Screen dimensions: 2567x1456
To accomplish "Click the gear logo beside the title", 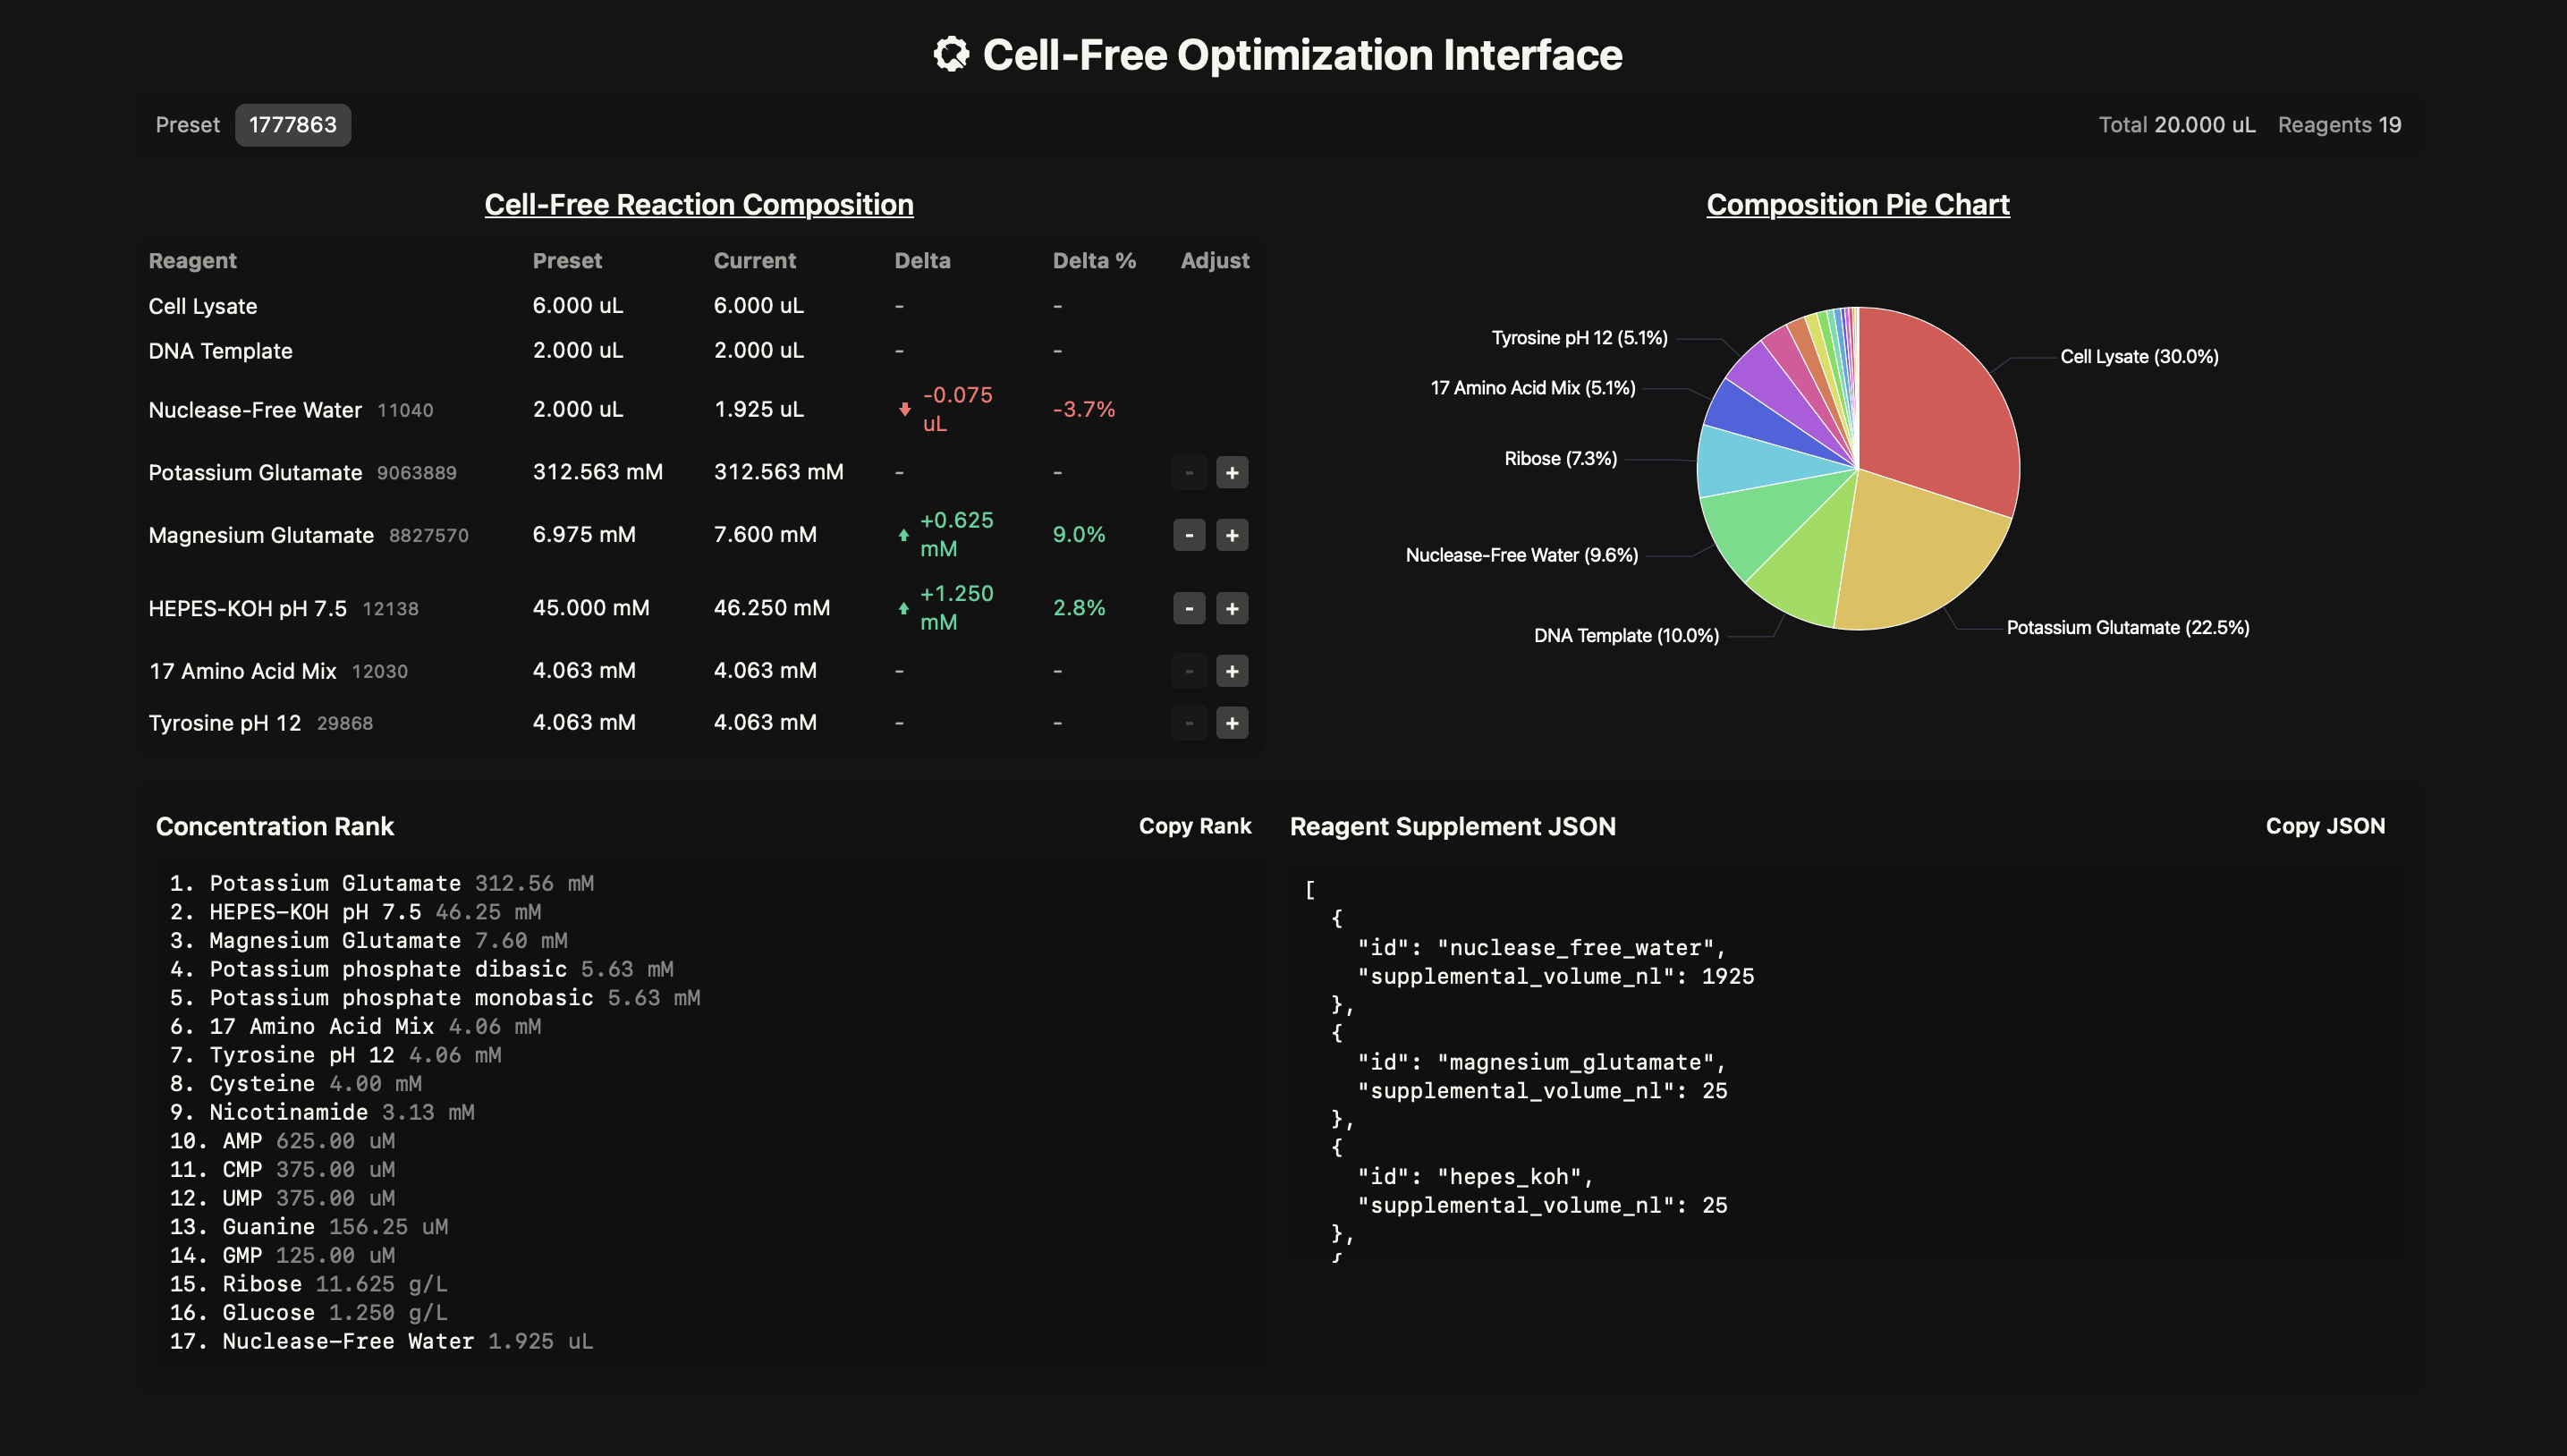I will click(x=951, y=54).
